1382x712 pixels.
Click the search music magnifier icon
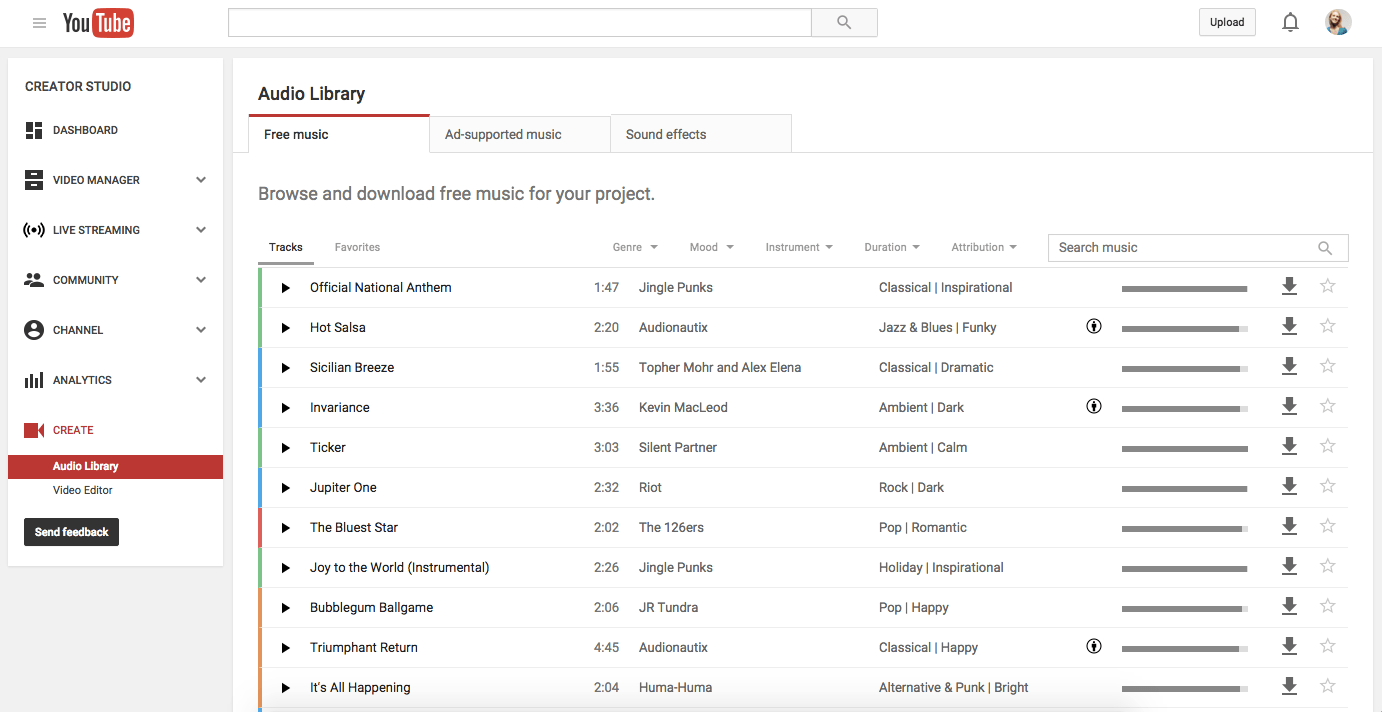1325,248
